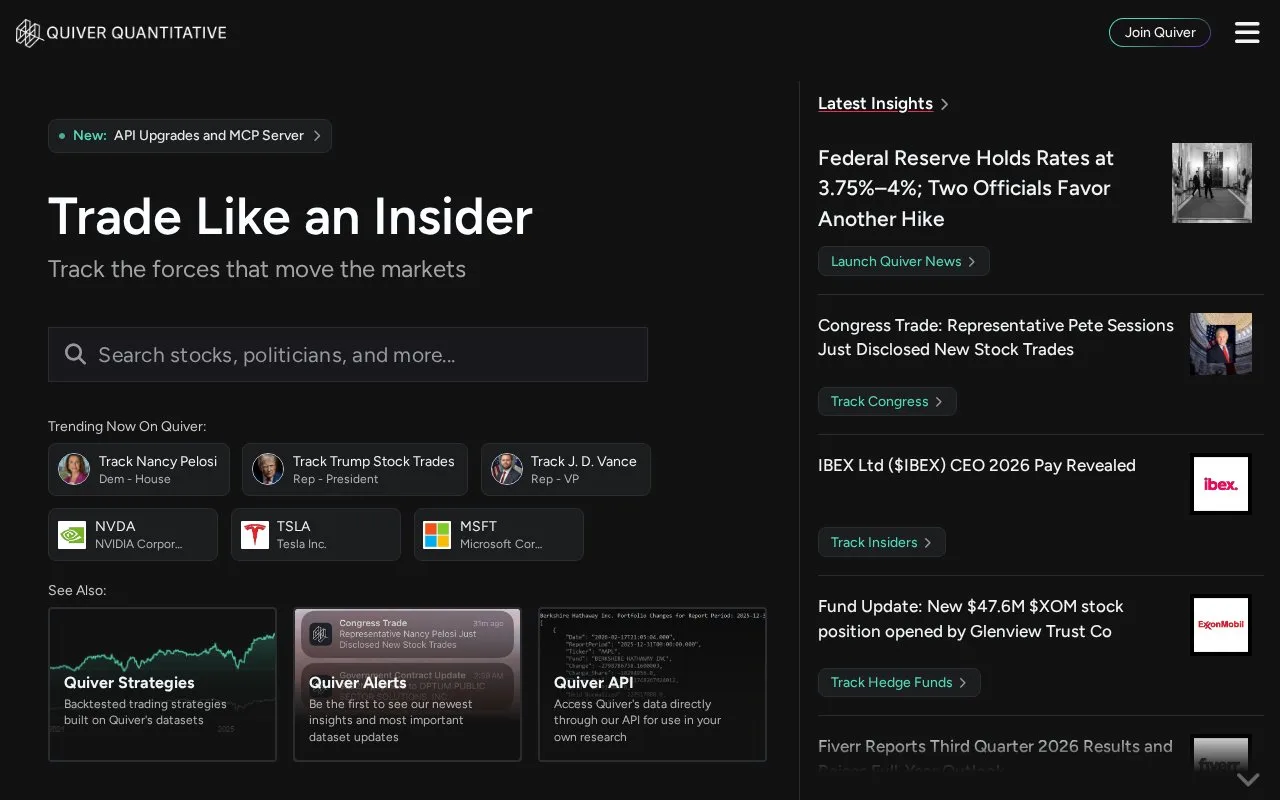This screenshot has height=800, width=1280.
Task: Click Track Congress button
Action: (x=887, y=401)
